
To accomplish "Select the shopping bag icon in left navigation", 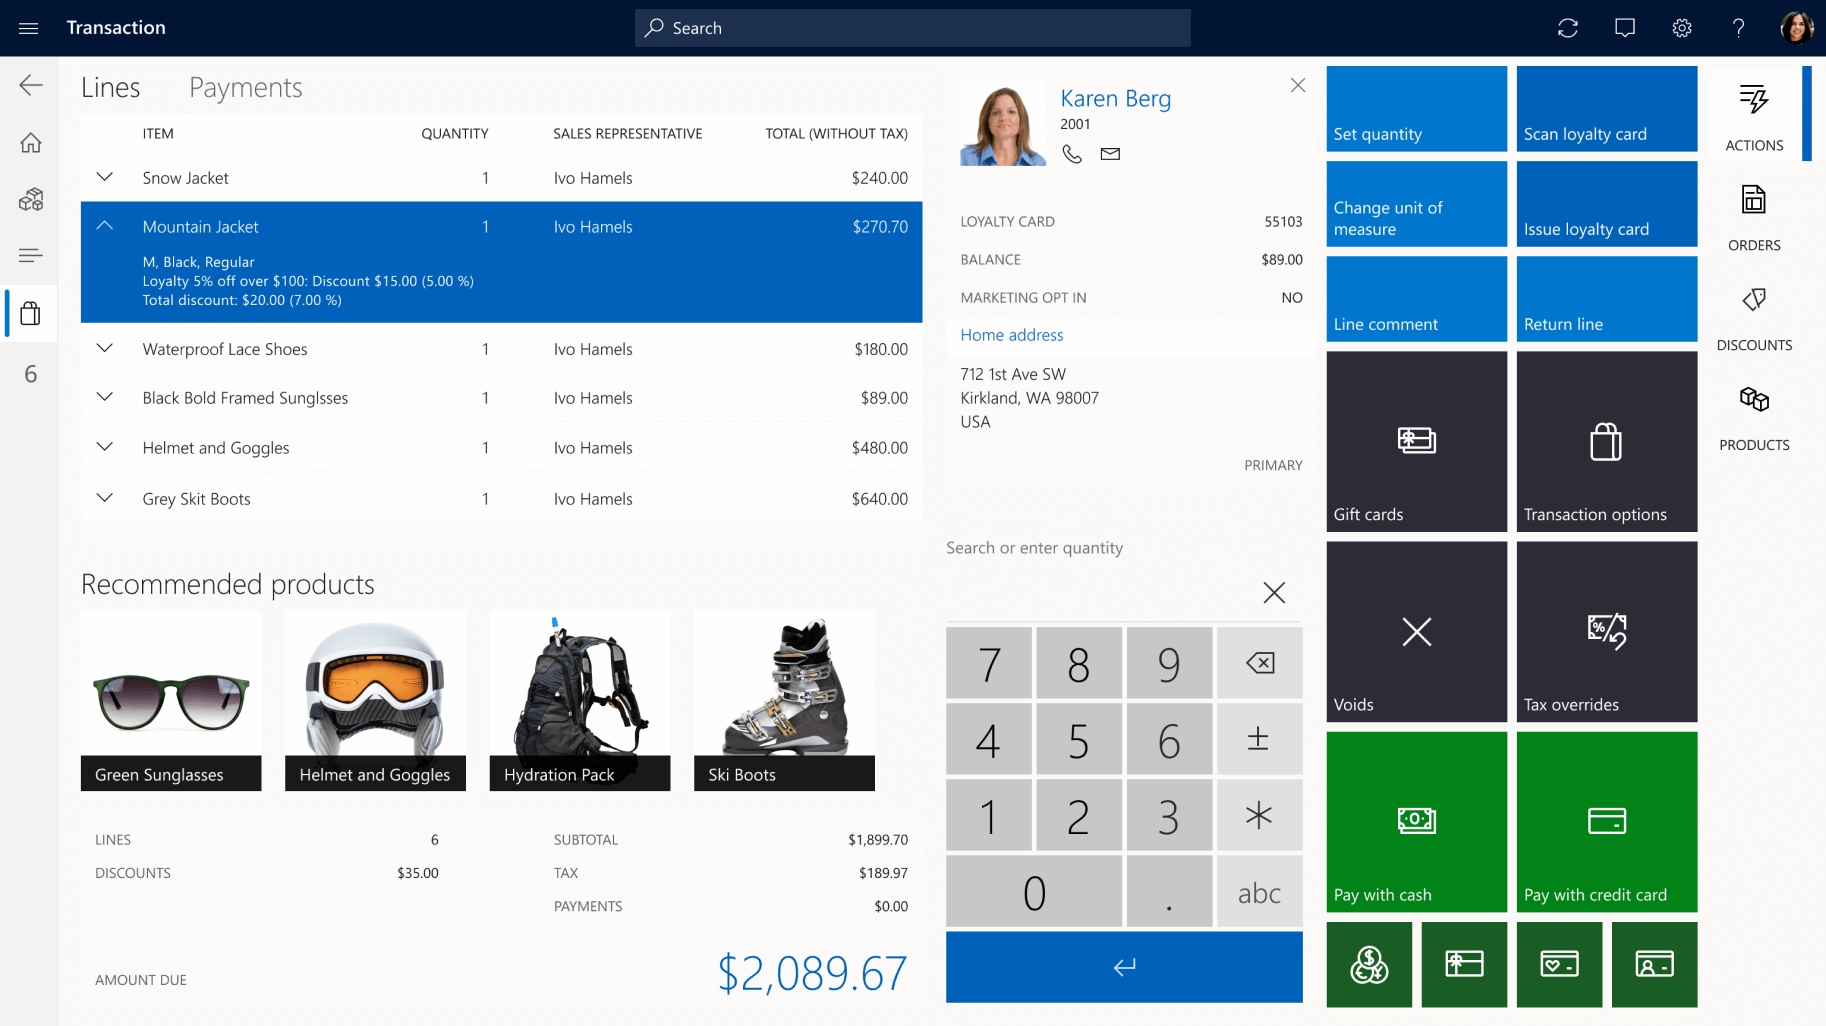I will [30, 313].
